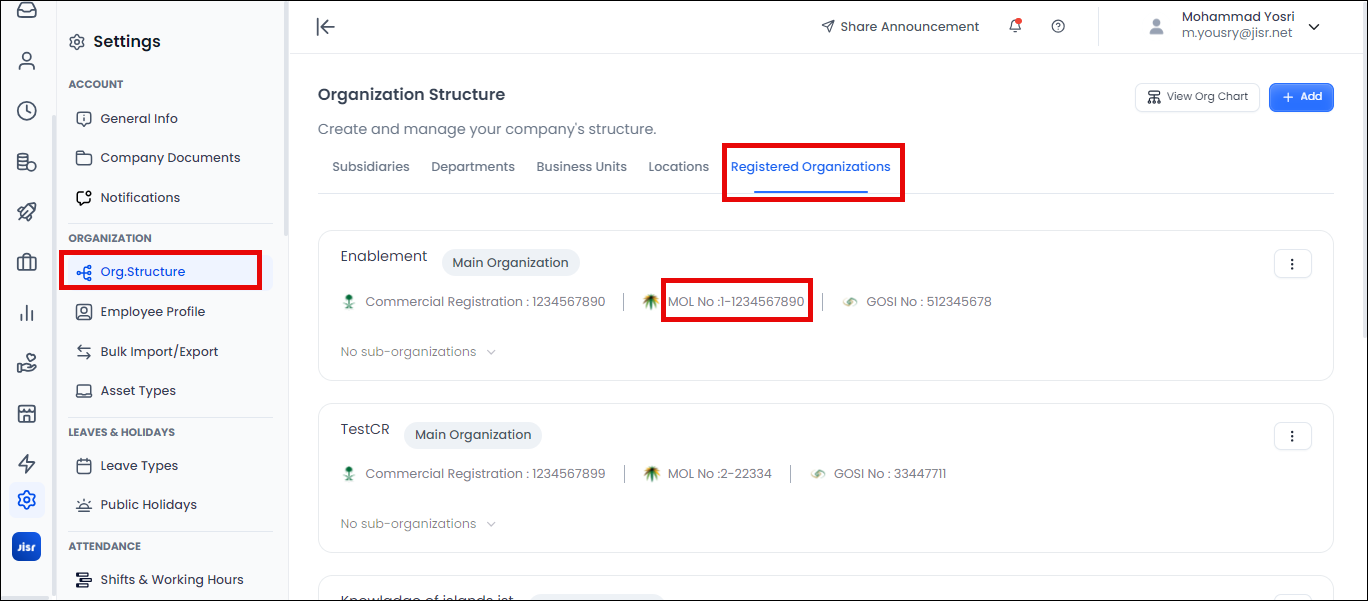Click the blue Add button
This screenshot has height=601, width=1368.
pos(1301,97)
